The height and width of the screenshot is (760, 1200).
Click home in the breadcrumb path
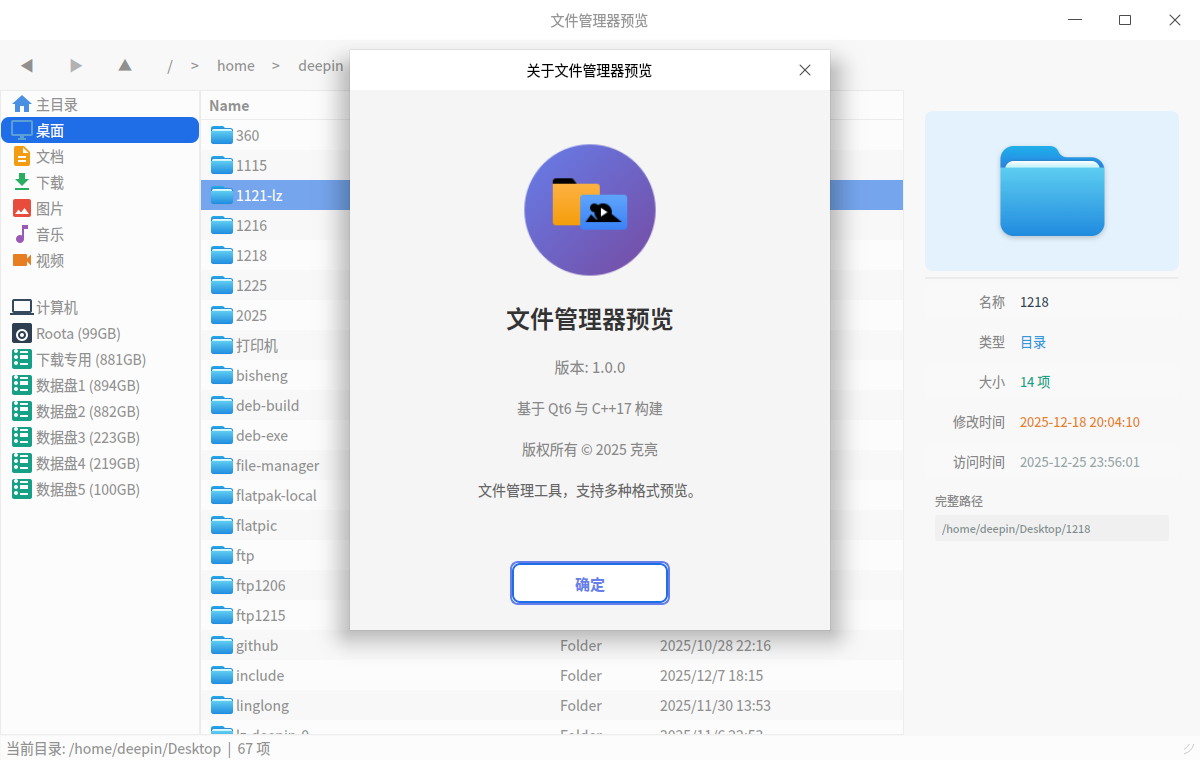coord(236,66)
